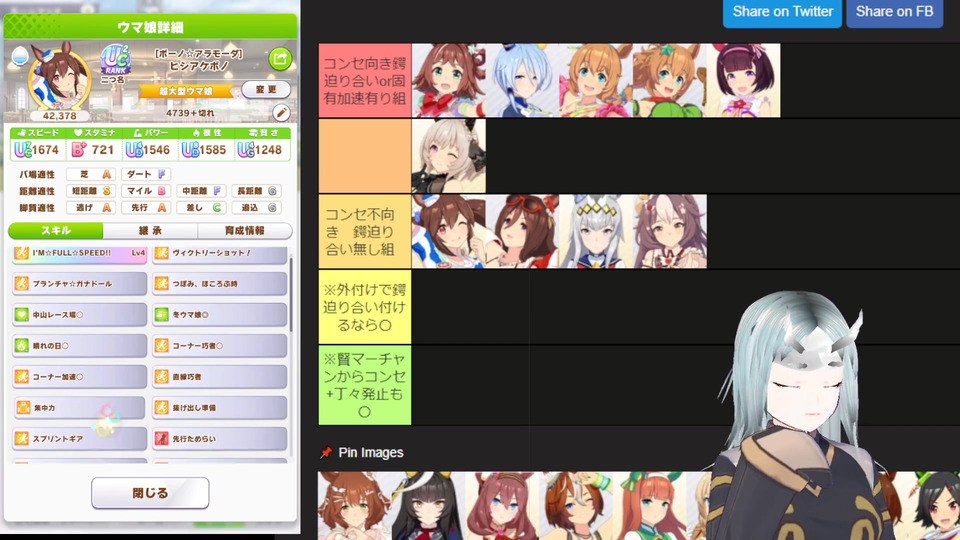Screen dimensions: 960x540
Task: Click the egg-shaped icon beside the character portrait
Action: [x=20, y=57]
